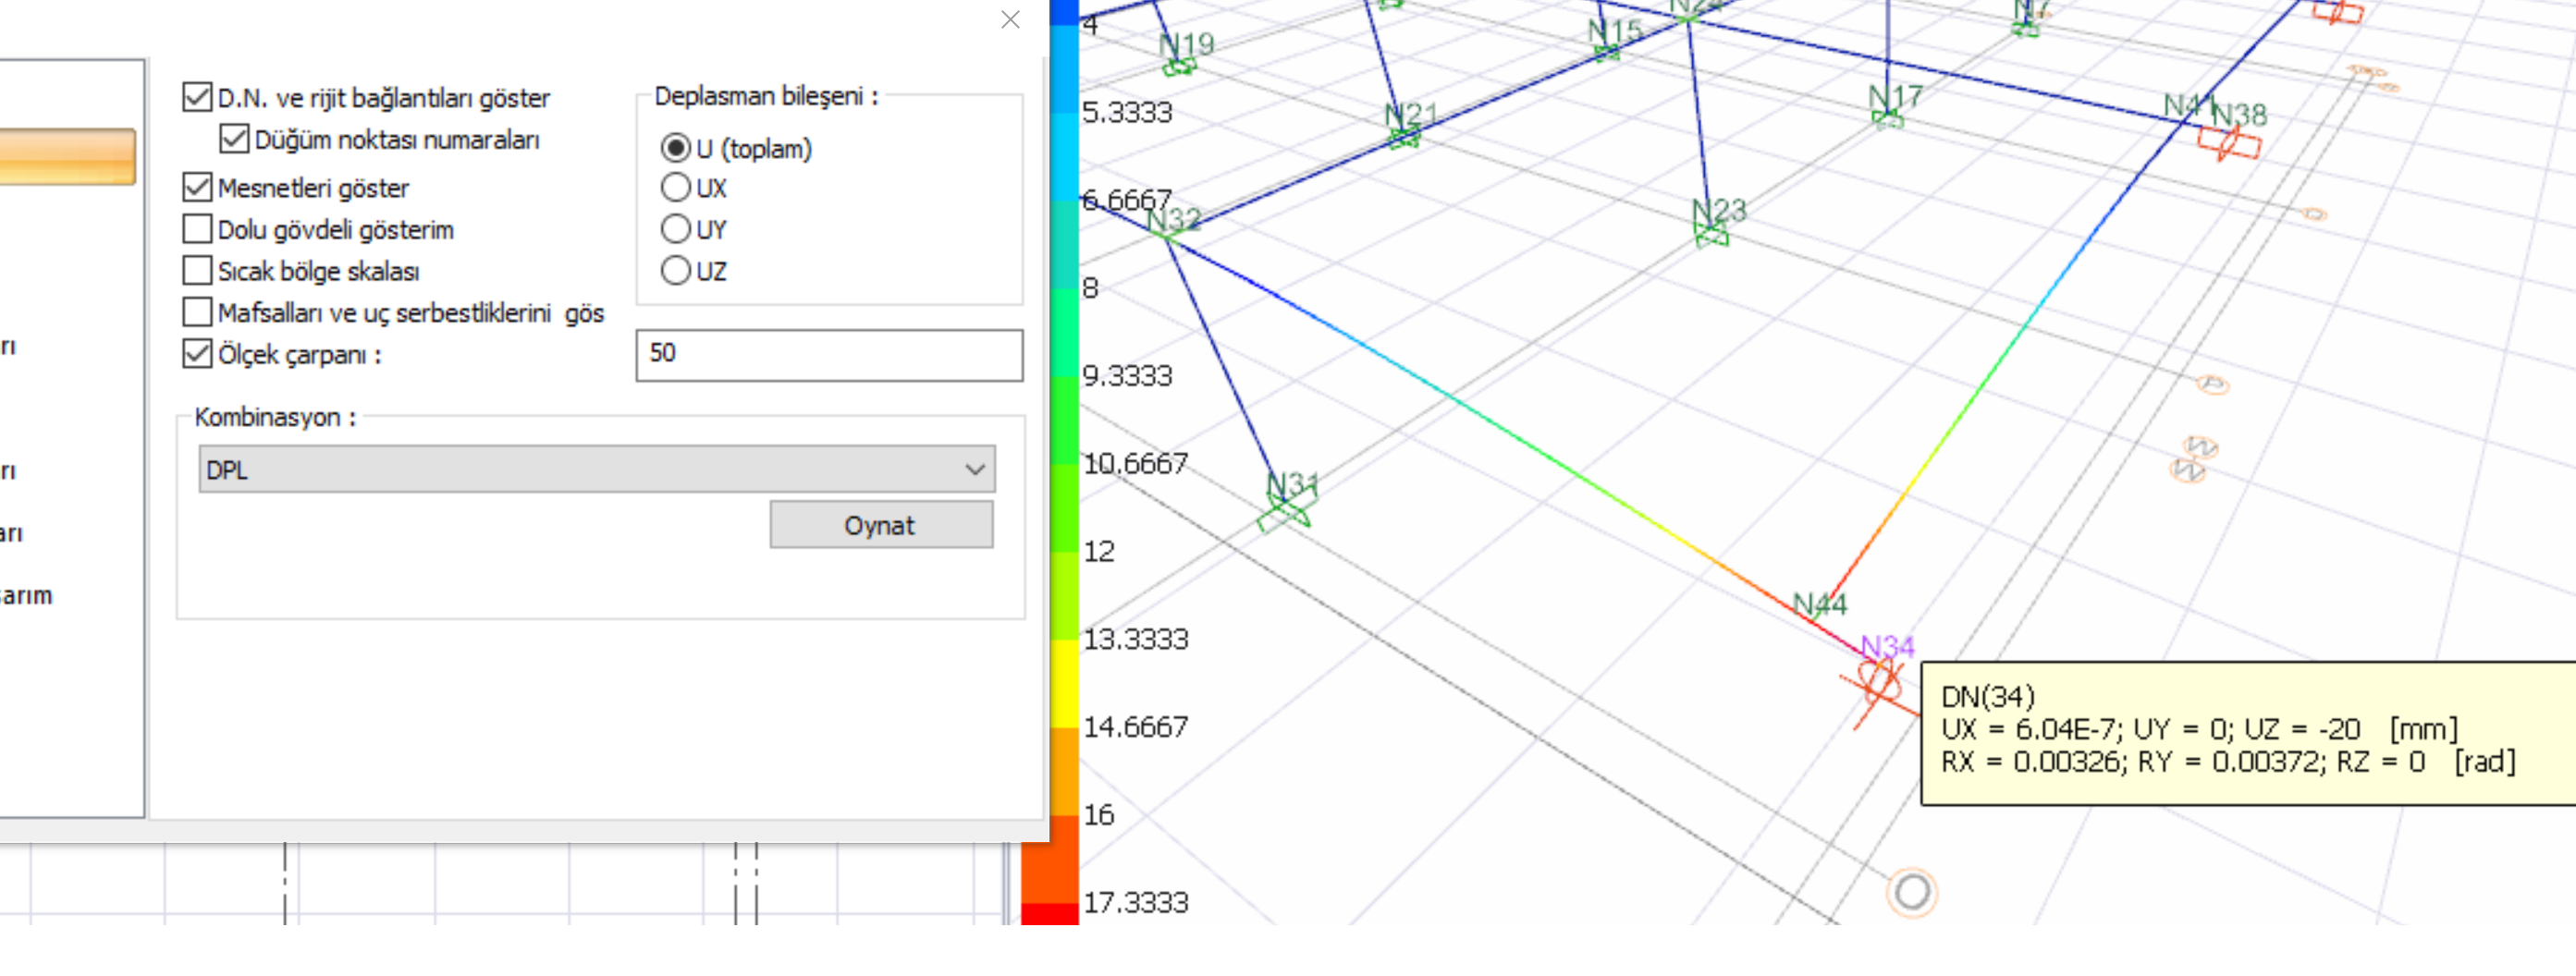
Task: Toggle Ölçek çarpanı checkbox
Action: tap(197, 354)
